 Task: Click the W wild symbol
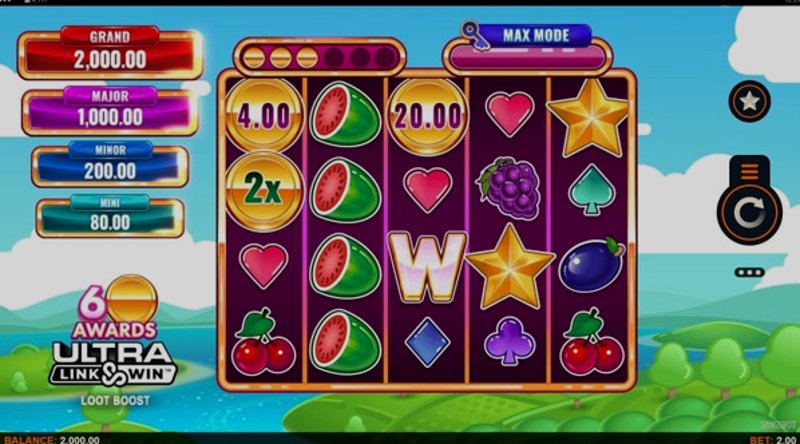(x=427, y=265)
